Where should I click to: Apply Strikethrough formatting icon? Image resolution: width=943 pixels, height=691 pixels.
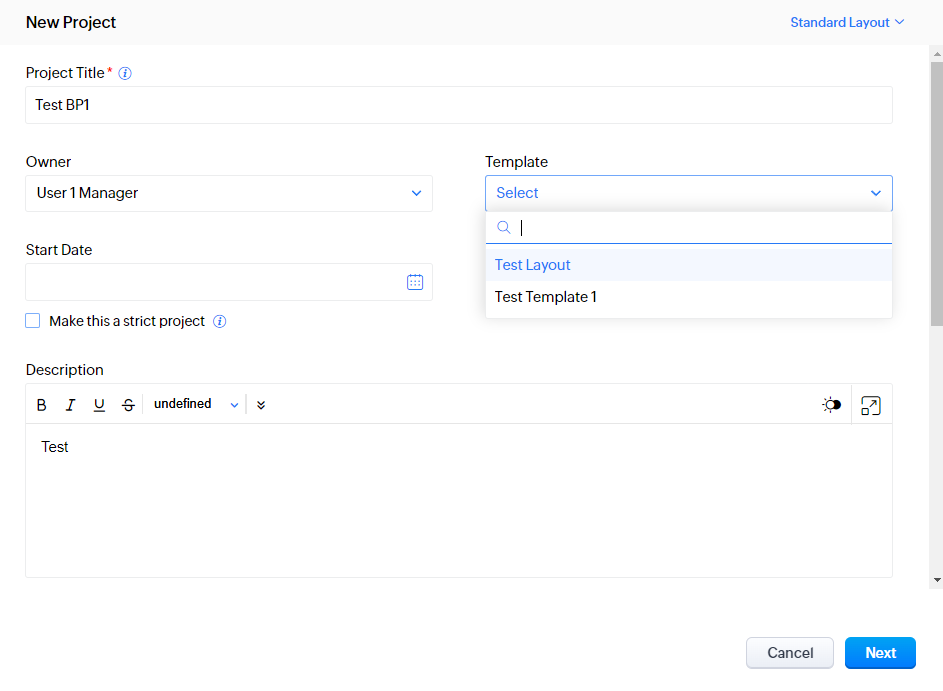(x=128, y=405)
